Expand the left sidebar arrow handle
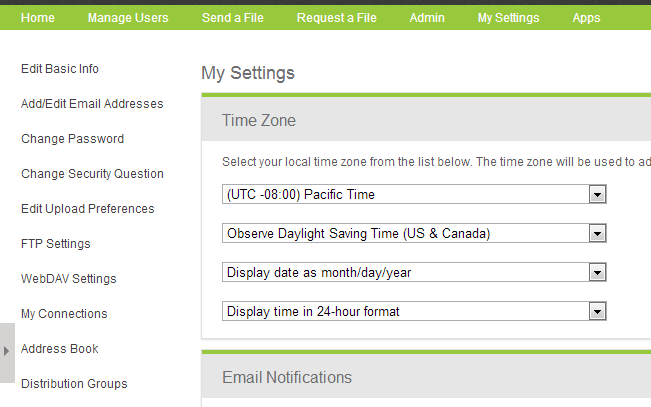This screenshot has width=651, height=407. (7, 352)
